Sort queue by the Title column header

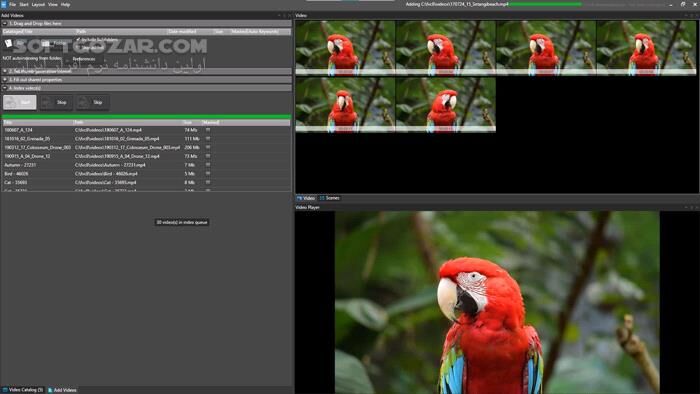point(38,122)
